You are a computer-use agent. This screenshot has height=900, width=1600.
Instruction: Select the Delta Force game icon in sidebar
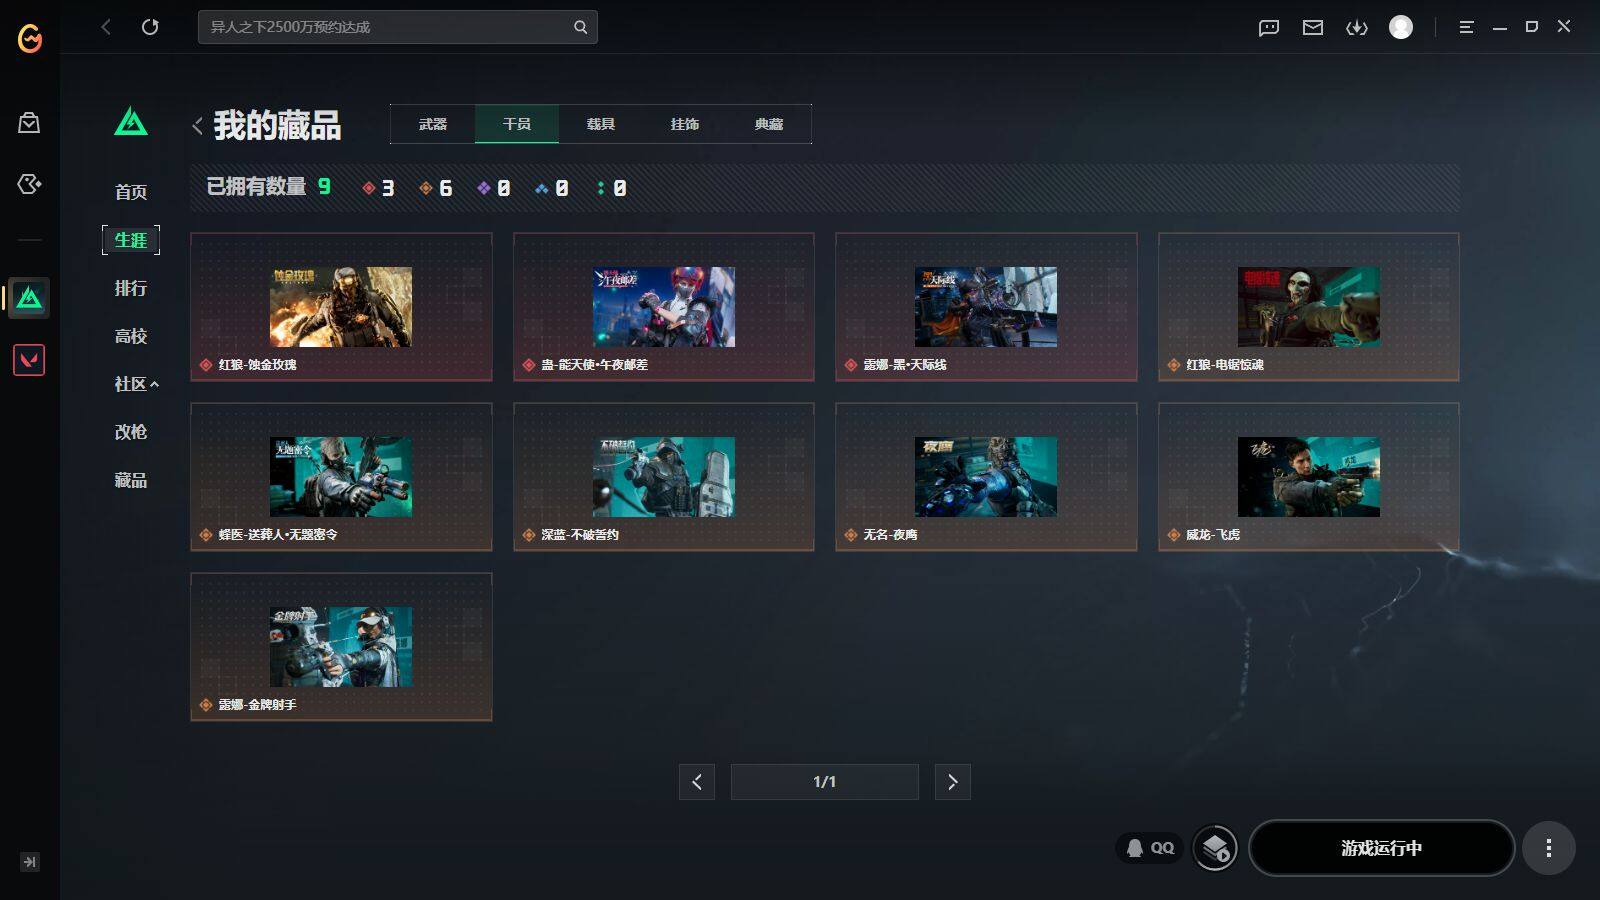29,298
